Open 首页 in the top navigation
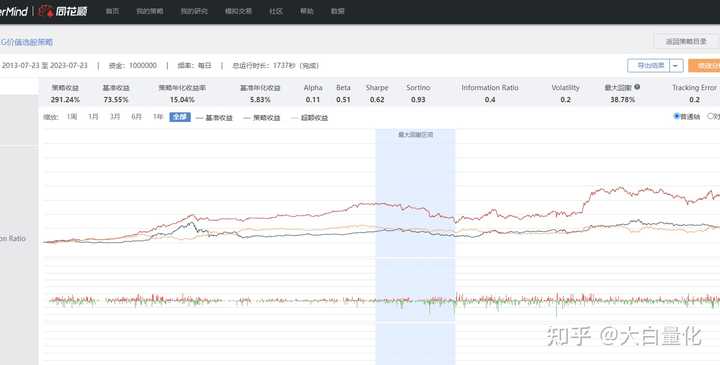 112,11
